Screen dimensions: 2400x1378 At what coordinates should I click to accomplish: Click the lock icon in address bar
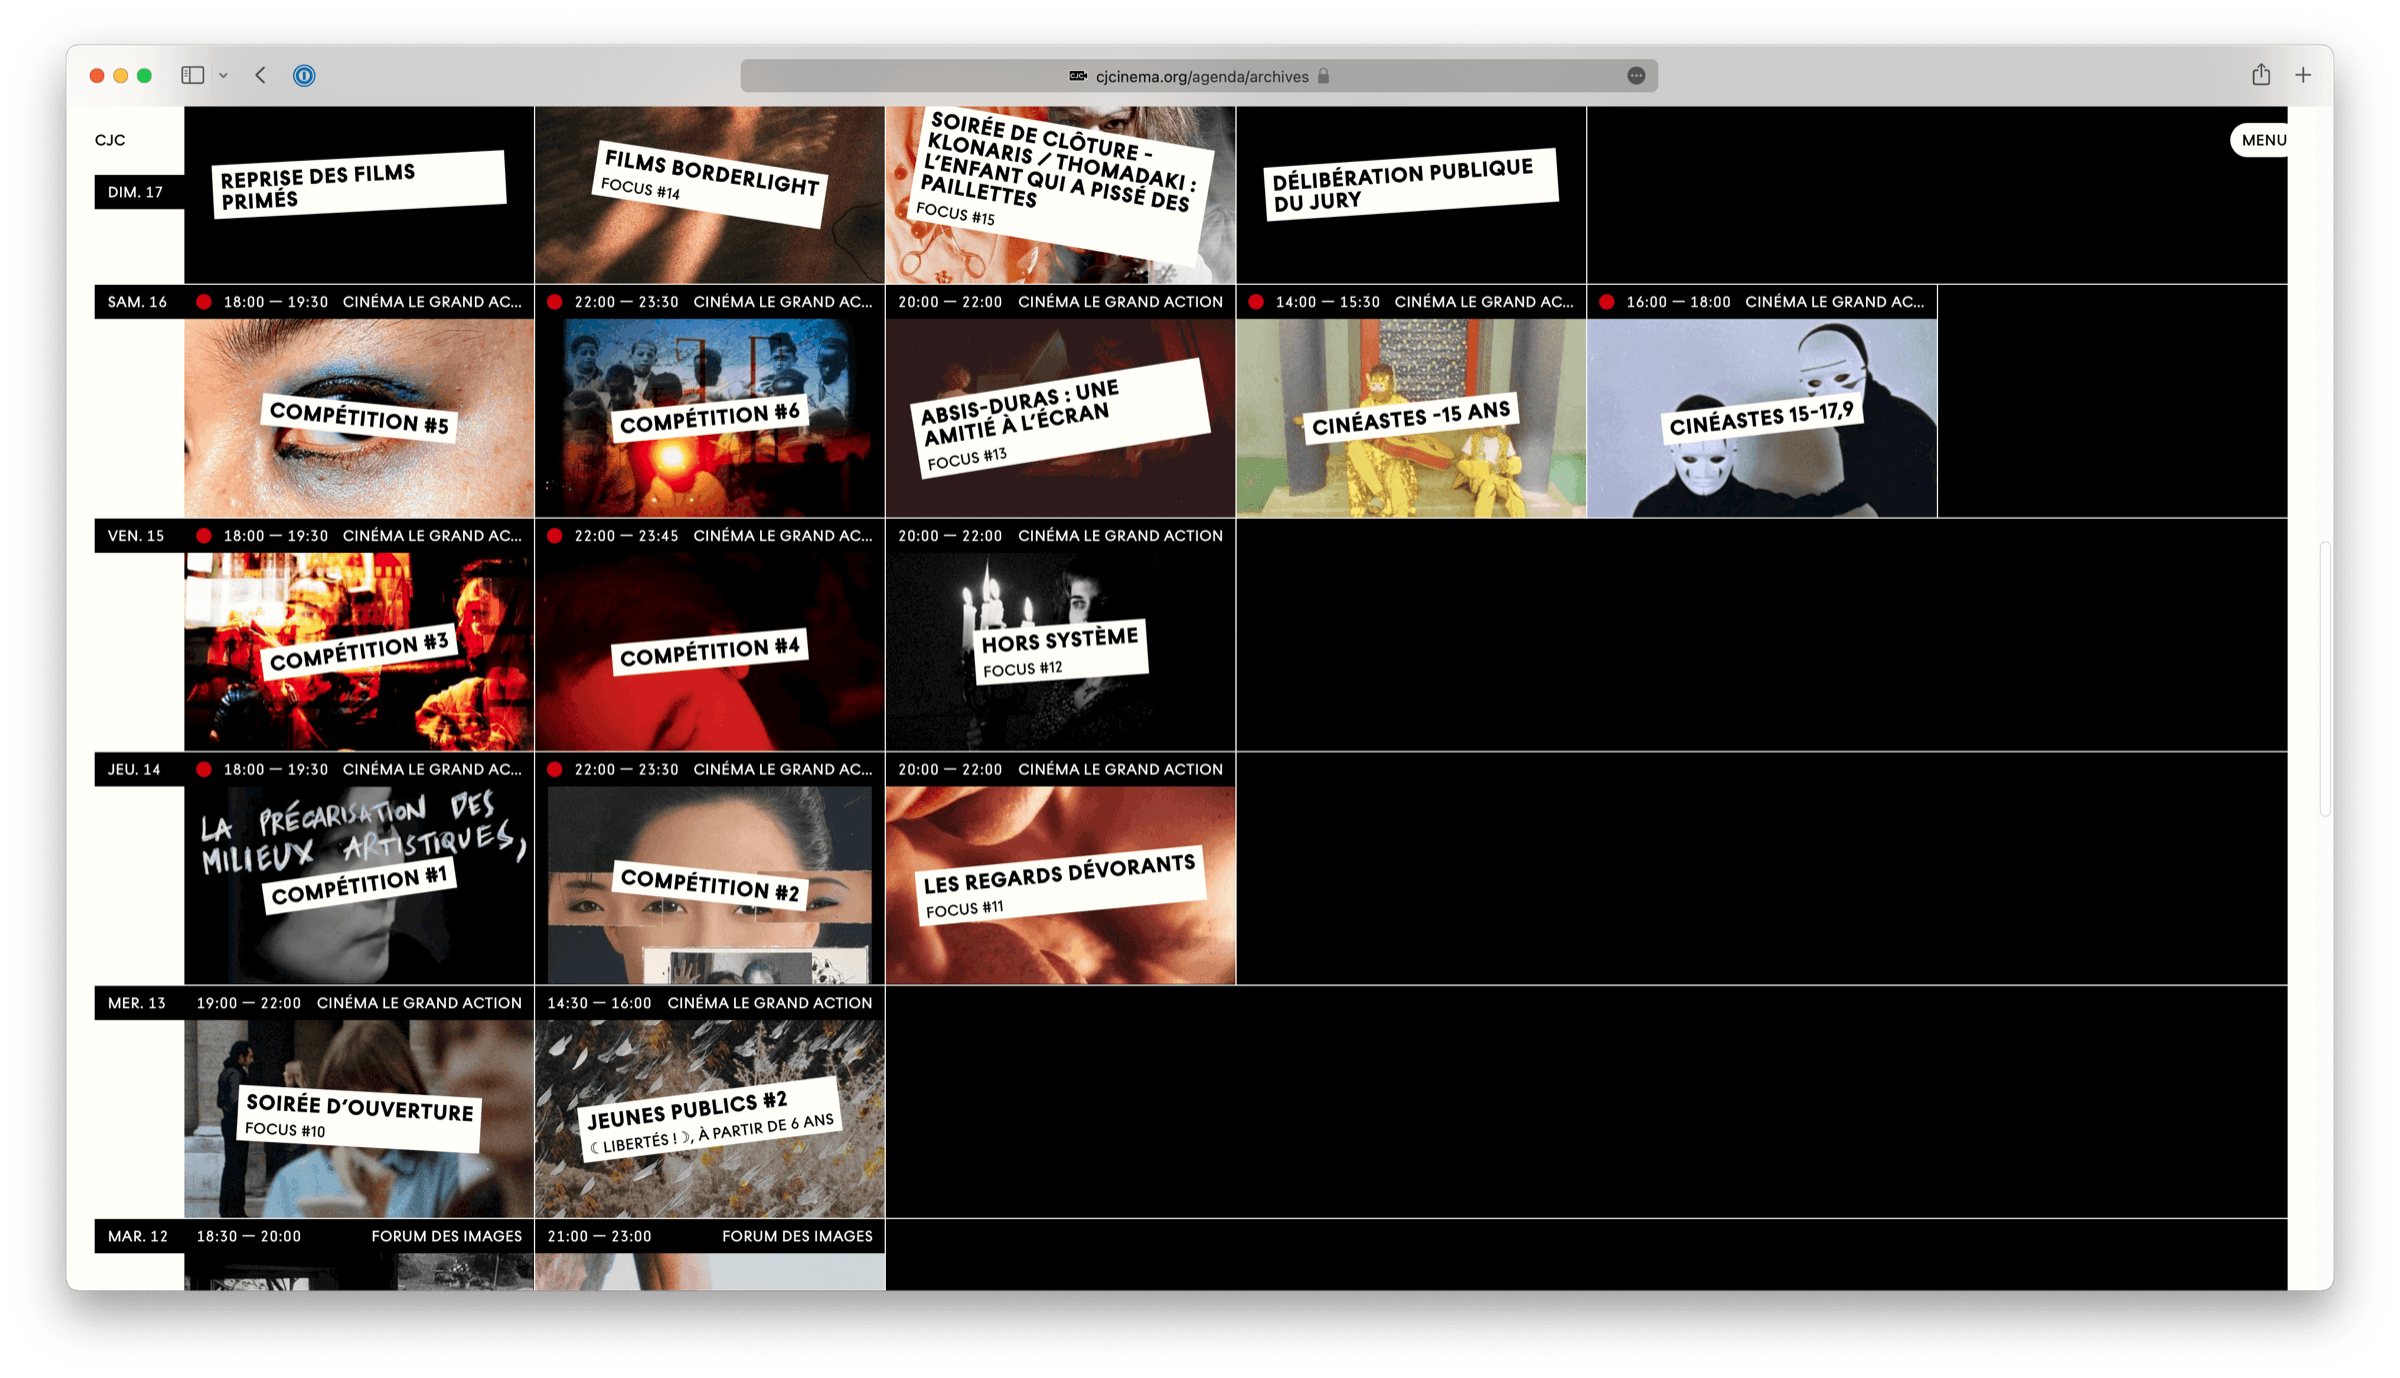(1323, 77)
